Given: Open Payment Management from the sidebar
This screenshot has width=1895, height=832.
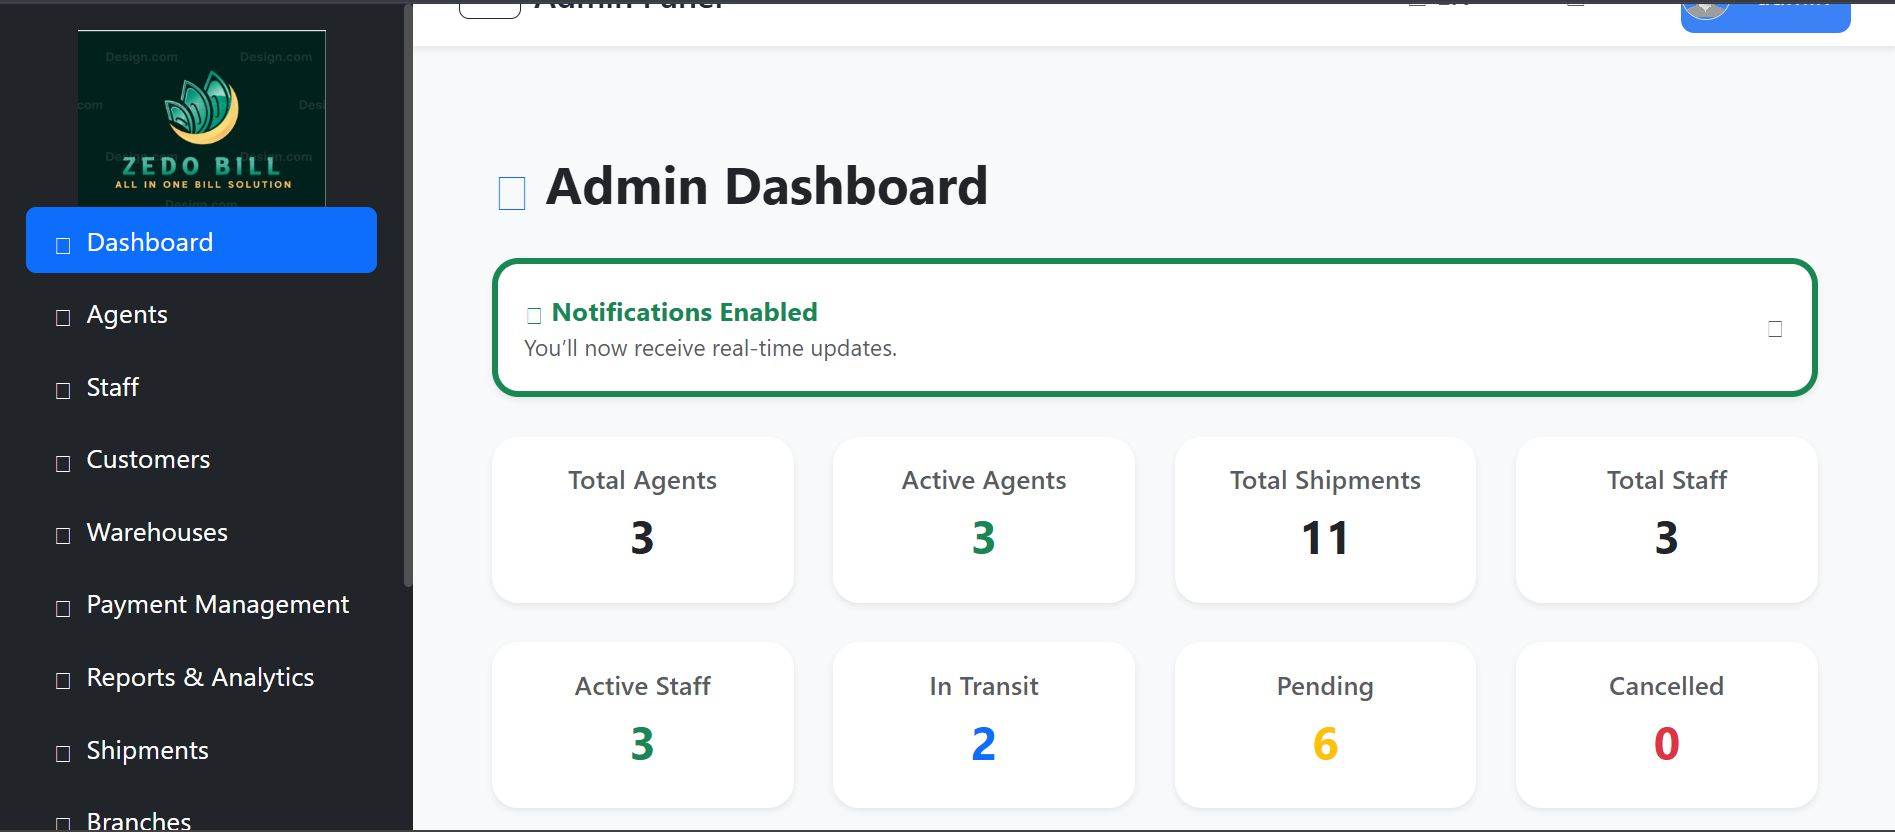Looking at the screenshot, I should point(217,605).
